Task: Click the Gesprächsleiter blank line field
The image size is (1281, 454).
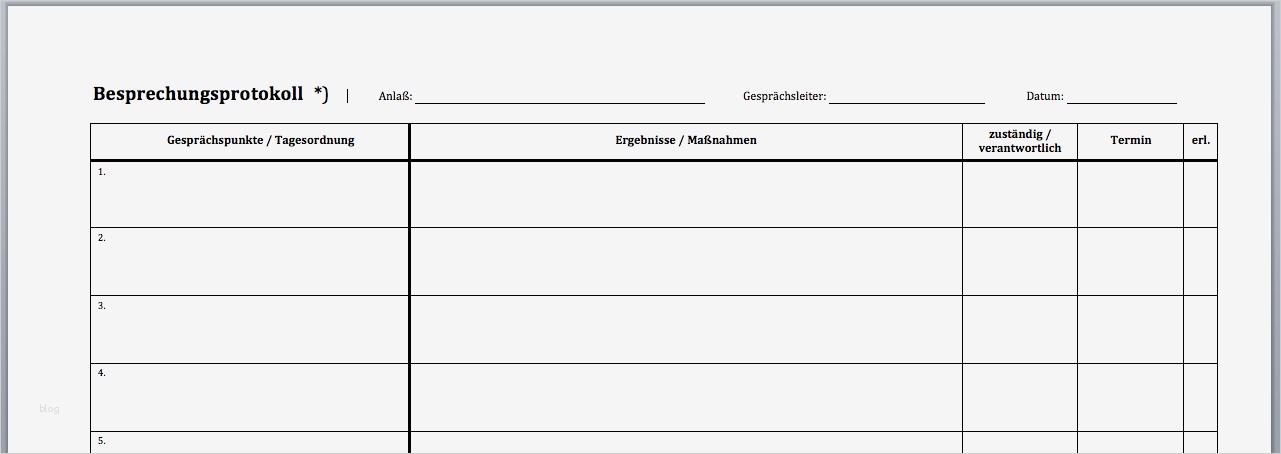Action: click(x=906, y=97)
